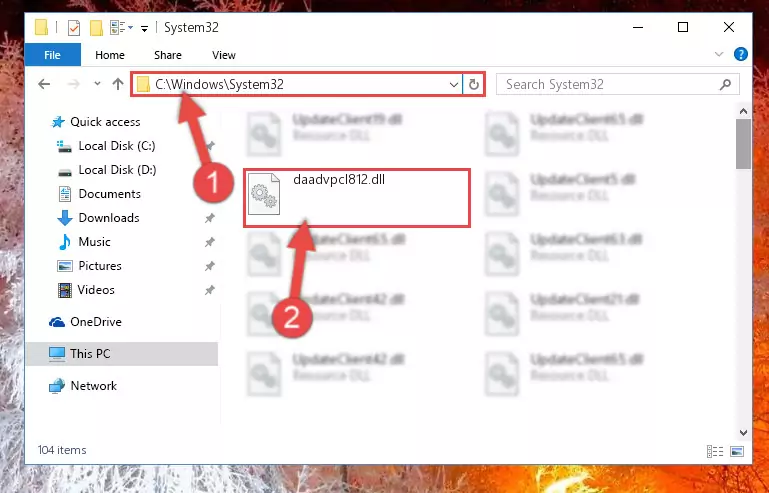Select the daadvpcl812.dll file
Viewport: 769px width, 493px height.
(x=357, y=198)
